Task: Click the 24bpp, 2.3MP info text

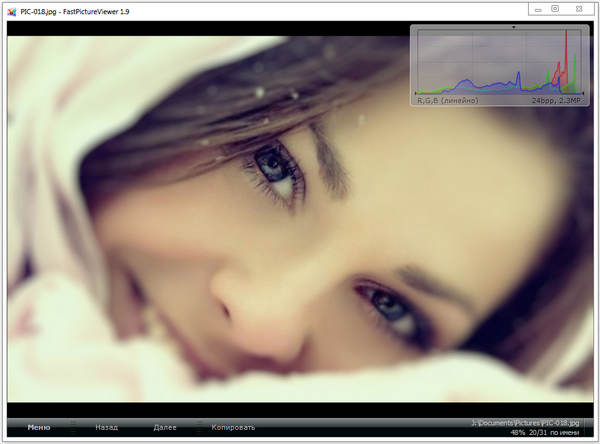Action: point(556,101)
